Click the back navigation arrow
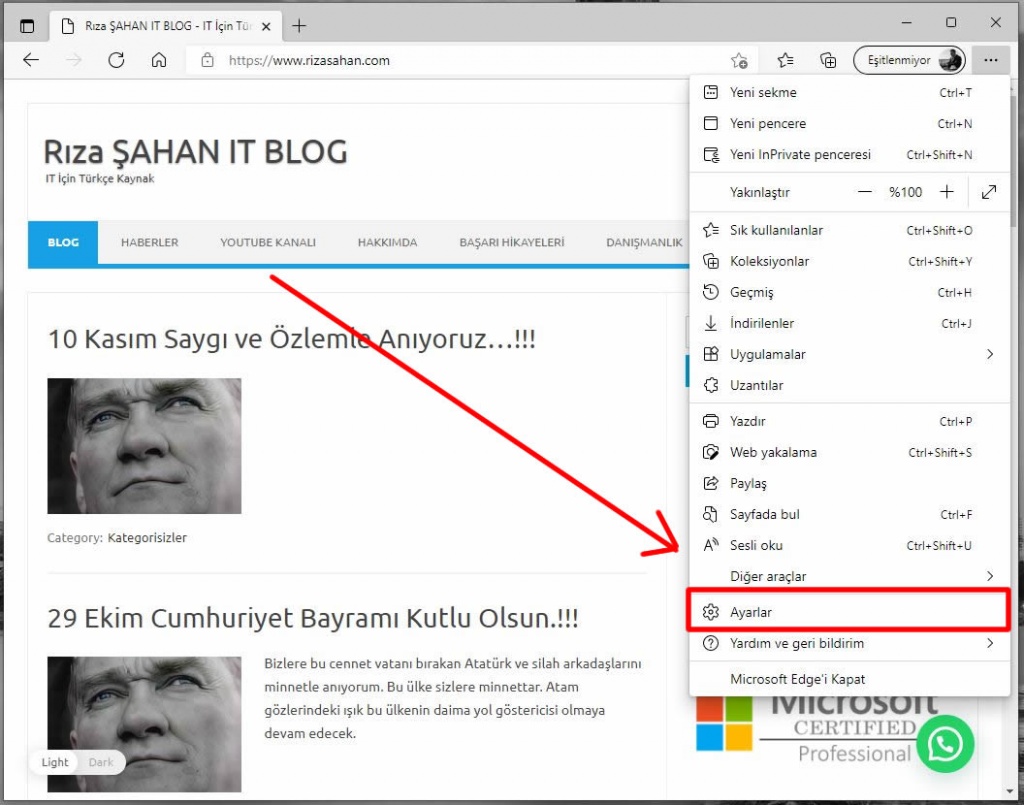This screenshot has width=1024, height=805. pyautogui.click(x=31, y=60)
